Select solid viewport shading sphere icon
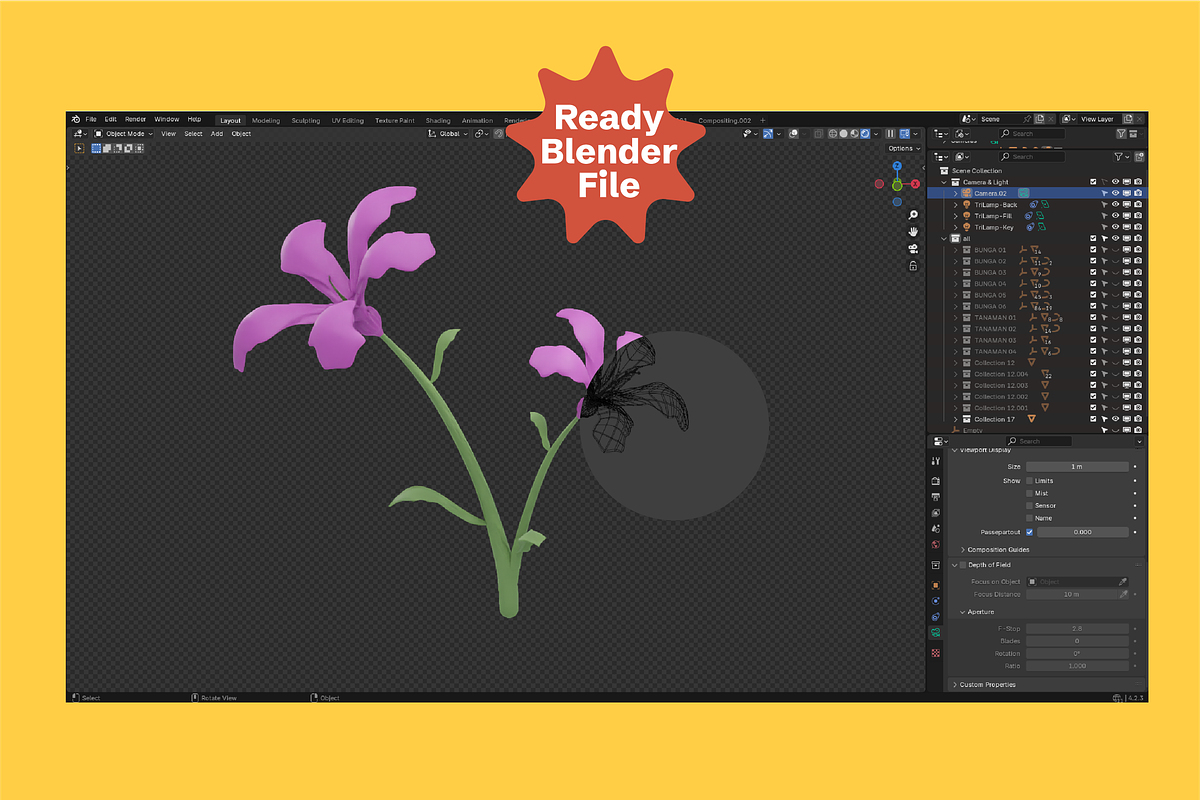Image resolution: width=1200 pixels, height=800 pixels. tap(843, 133)
